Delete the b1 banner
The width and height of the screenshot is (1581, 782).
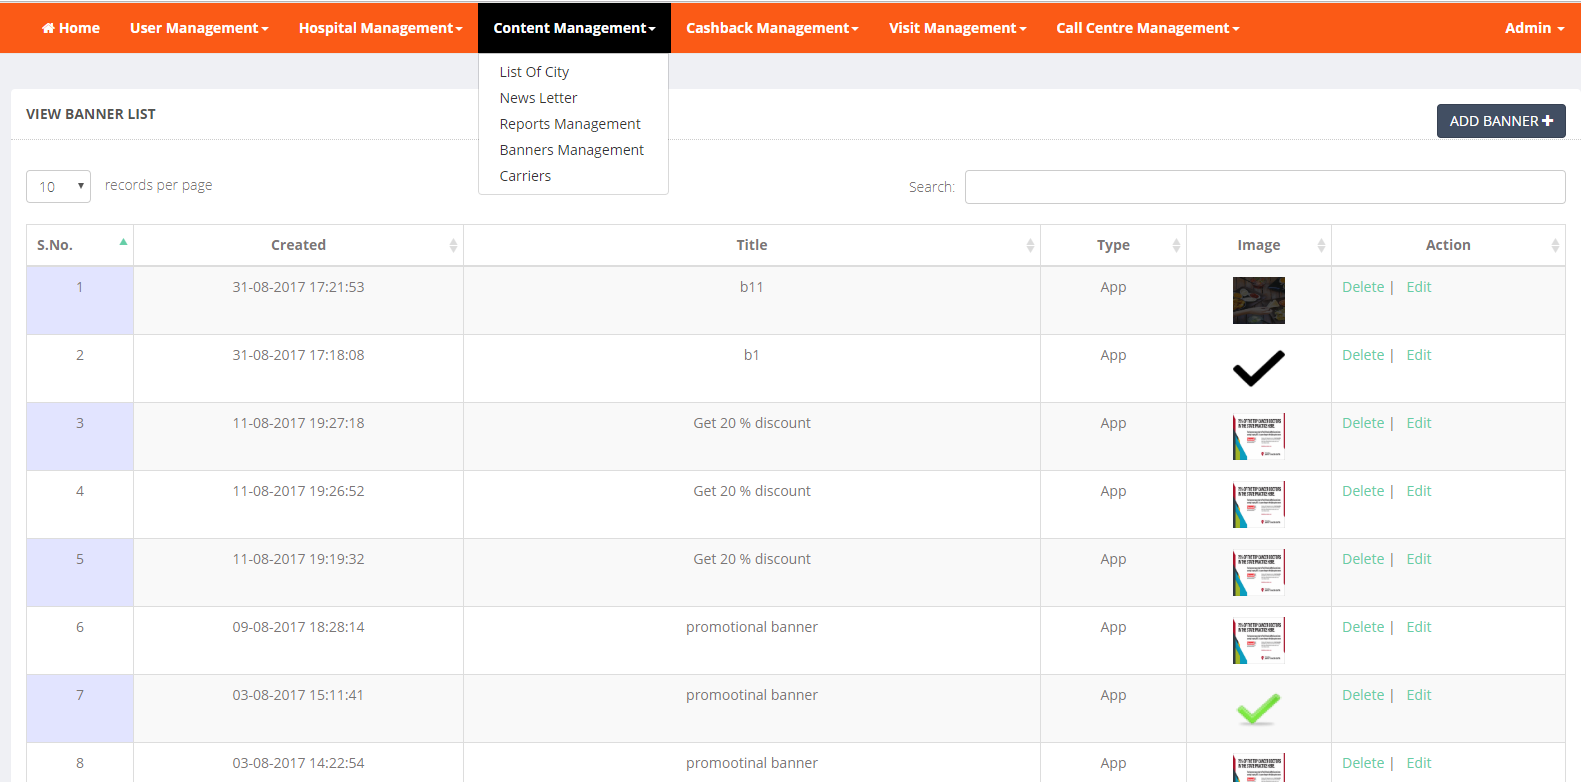(1363, 355)
